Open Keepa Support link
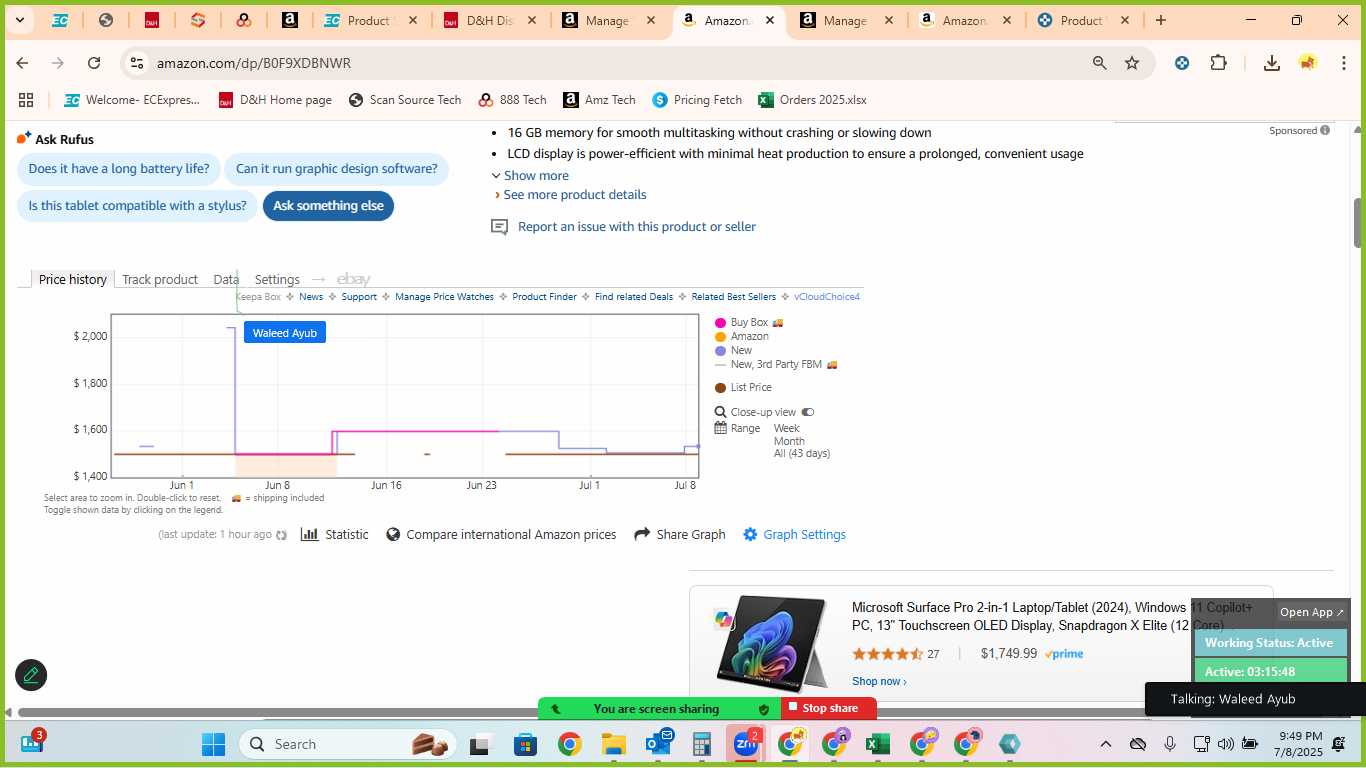 [x=359, y=297]
